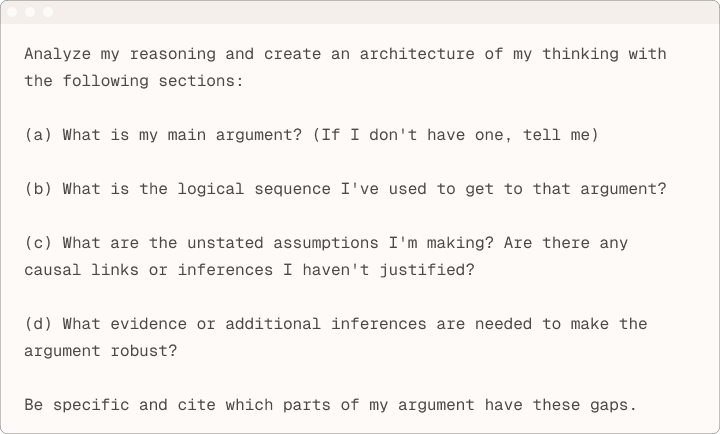Viewport: 720px width, 434px height.
Task: Click the word "architecture" in the prompt
Action: pos(417,54)
